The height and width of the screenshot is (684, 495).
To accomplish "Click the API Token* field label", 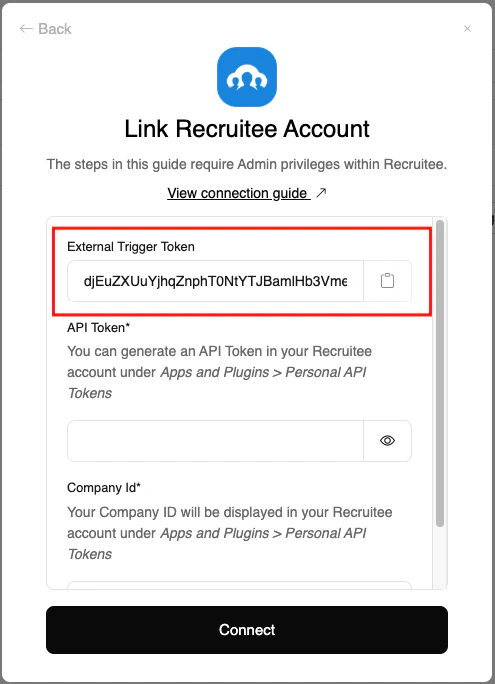I will [99, 327].
